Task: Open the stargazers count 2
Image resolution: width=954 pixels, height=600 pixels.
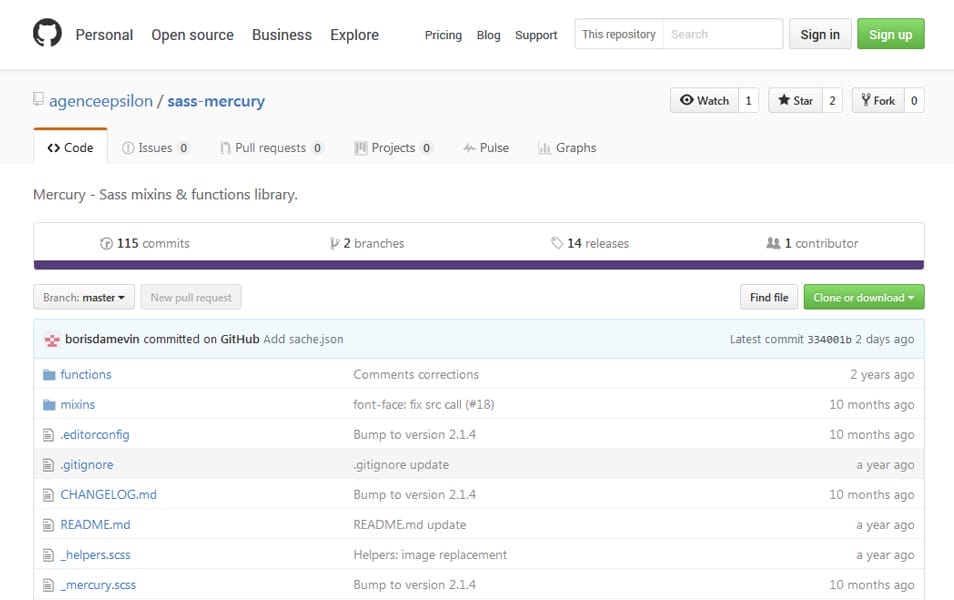Action: tap(832, 100)
